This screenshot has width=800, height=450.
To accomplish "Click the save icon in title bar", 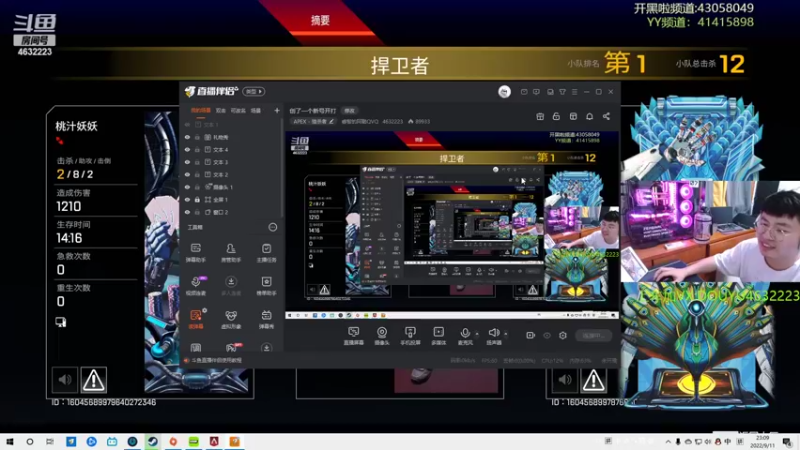I will tap(550, 92).
